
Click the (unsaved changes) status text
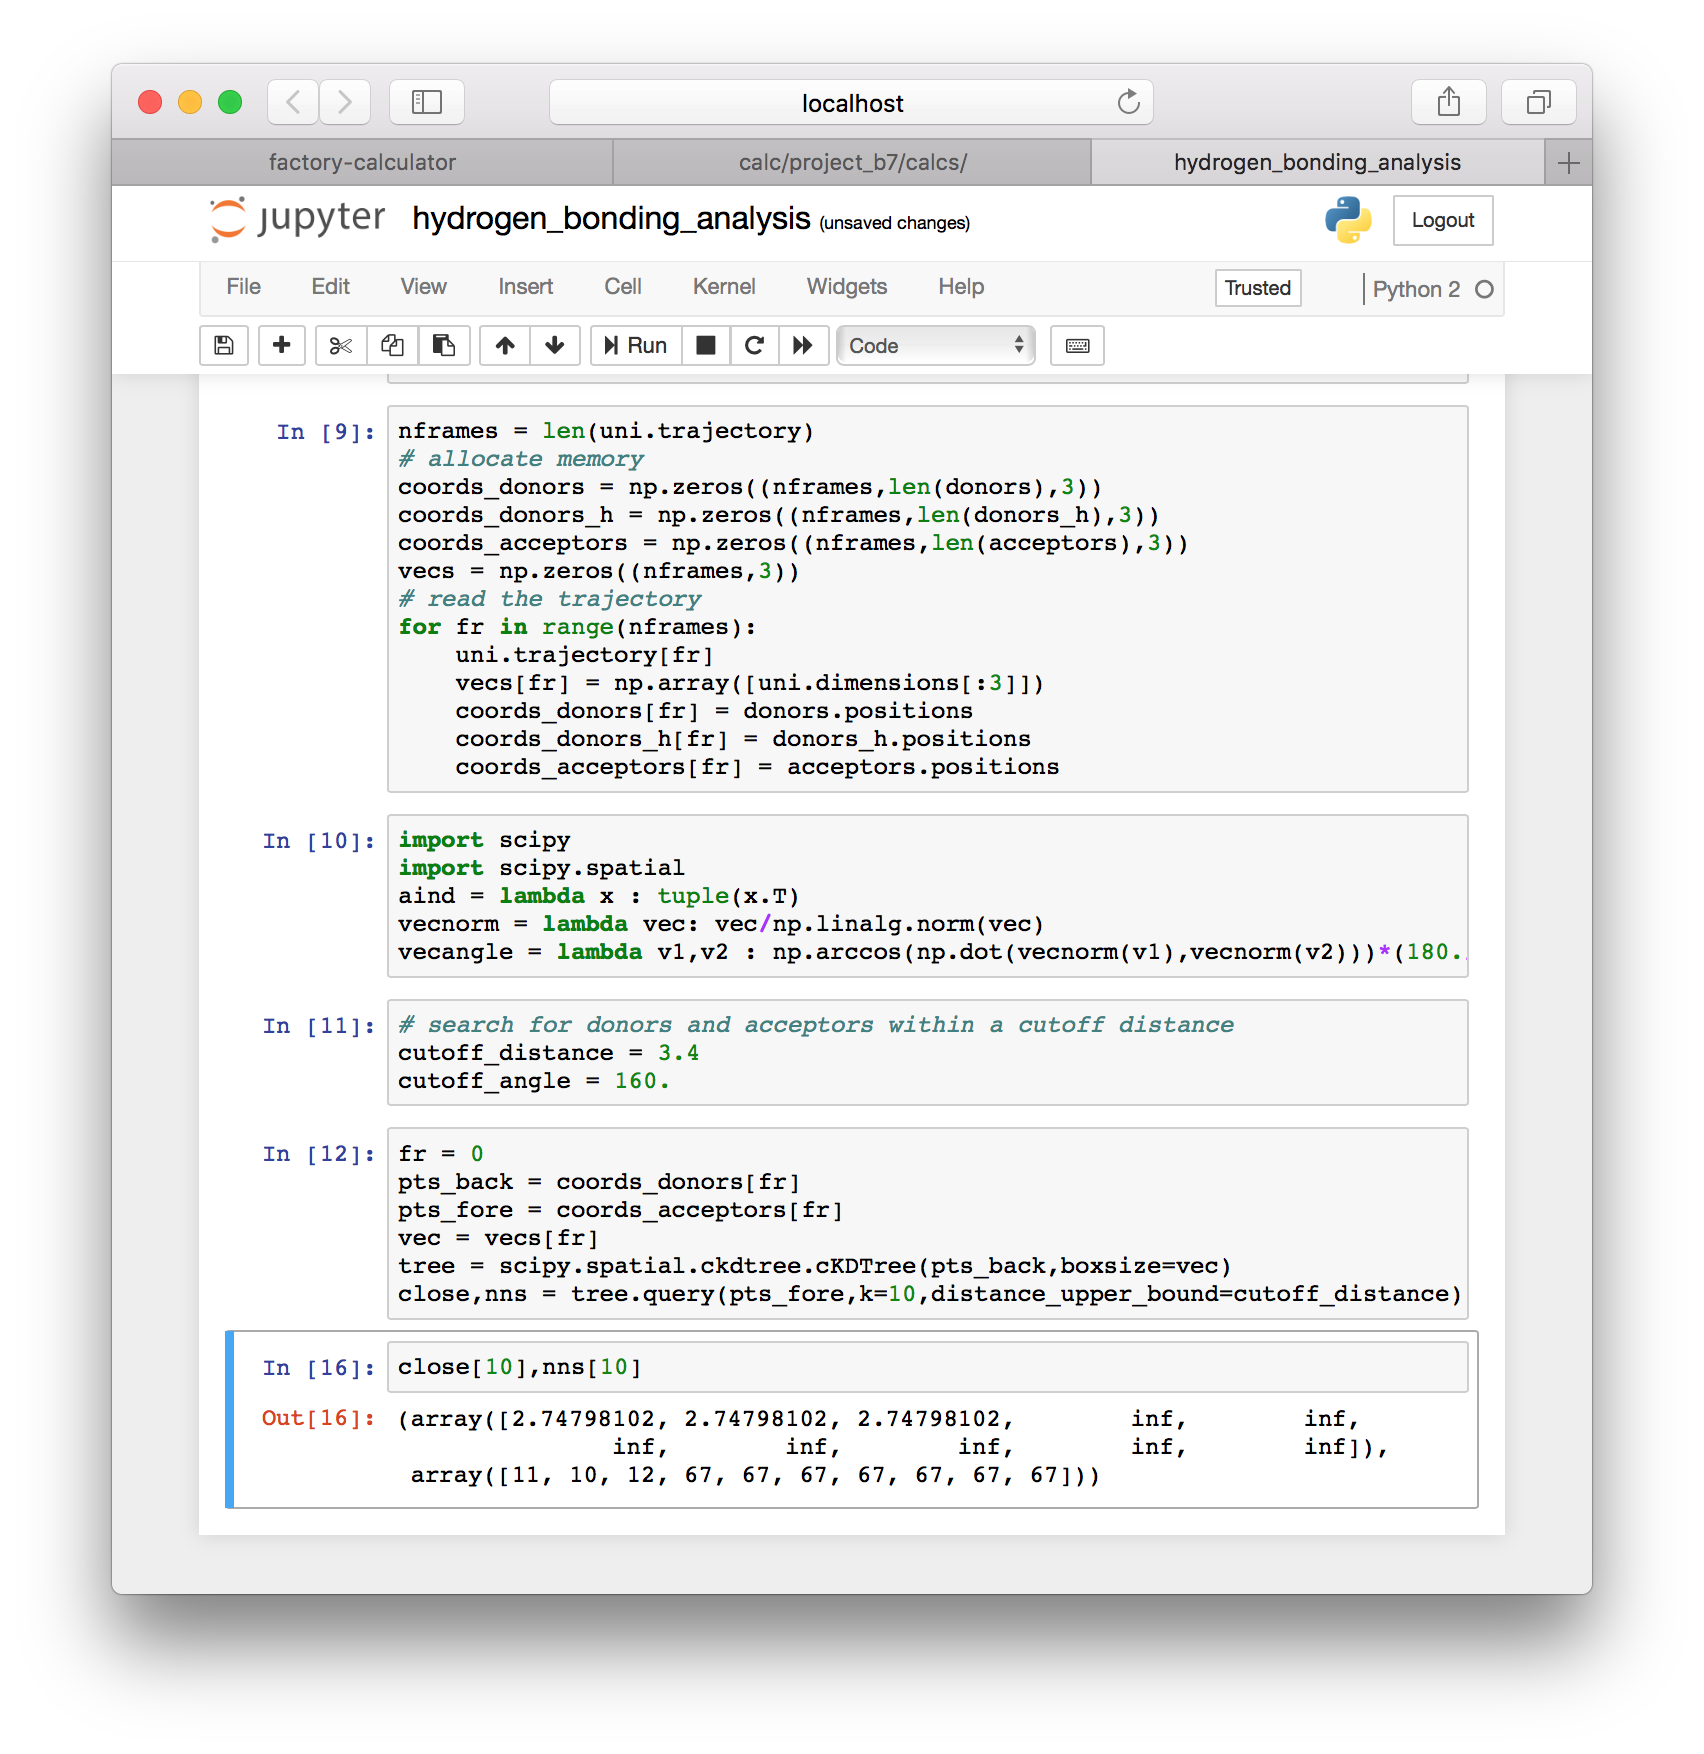(x=895, y=223)
